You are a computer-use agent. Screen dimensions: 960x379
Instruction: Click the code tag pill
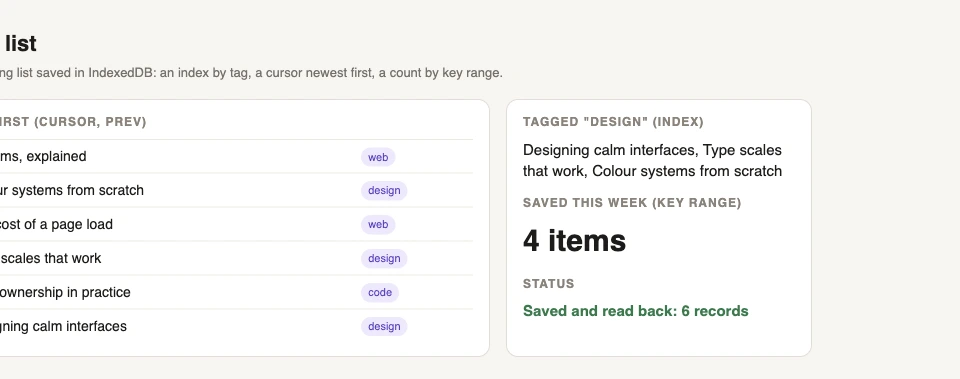pyautogui.click(x=380, y=293)
